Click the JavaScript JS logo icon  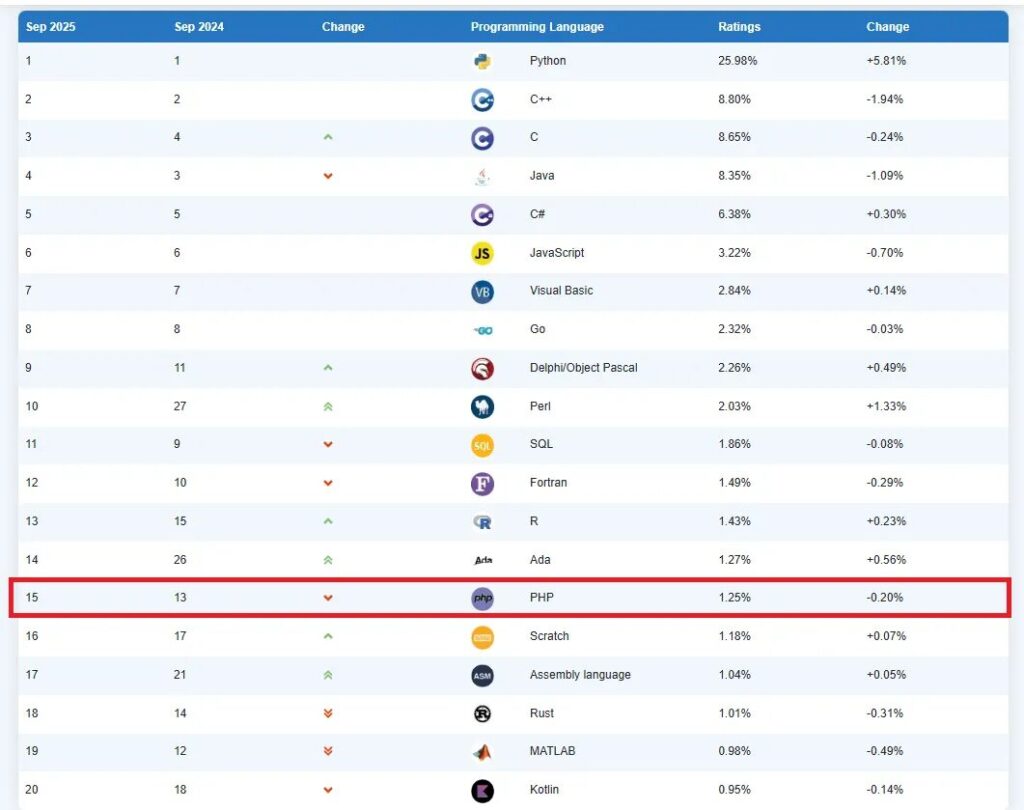482,253
